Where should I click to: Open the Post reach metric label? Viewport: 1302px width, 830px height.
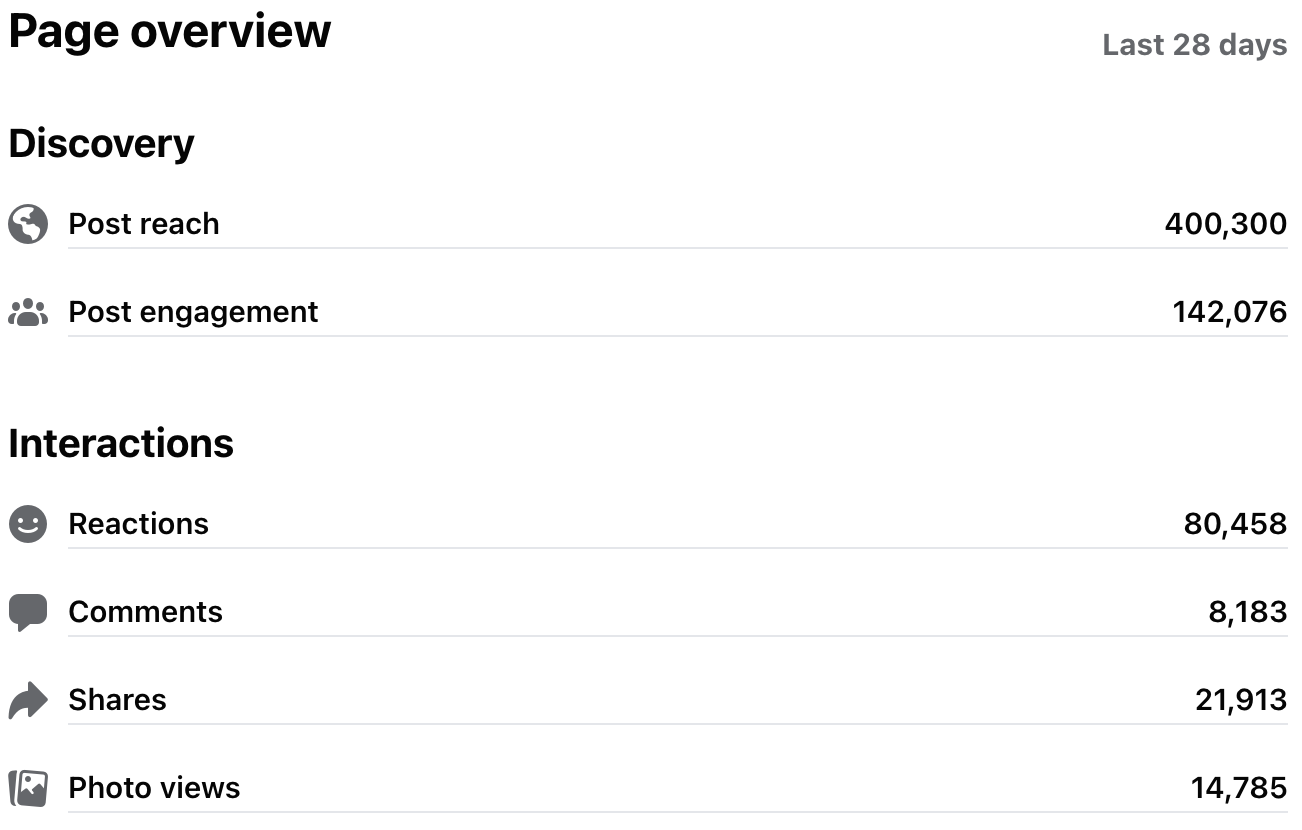[144, 224]
